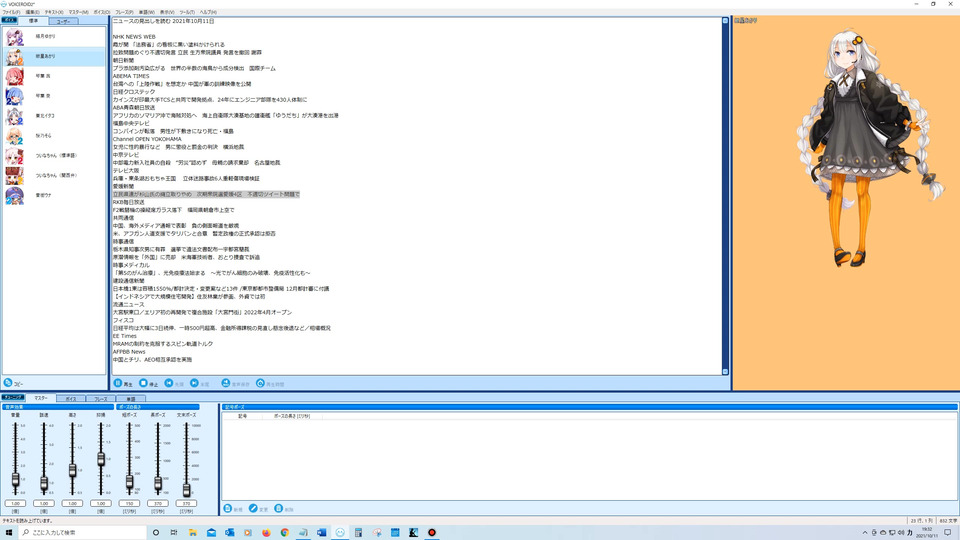
Task: Click the 話速 speed value field
Action: [44, 503]
